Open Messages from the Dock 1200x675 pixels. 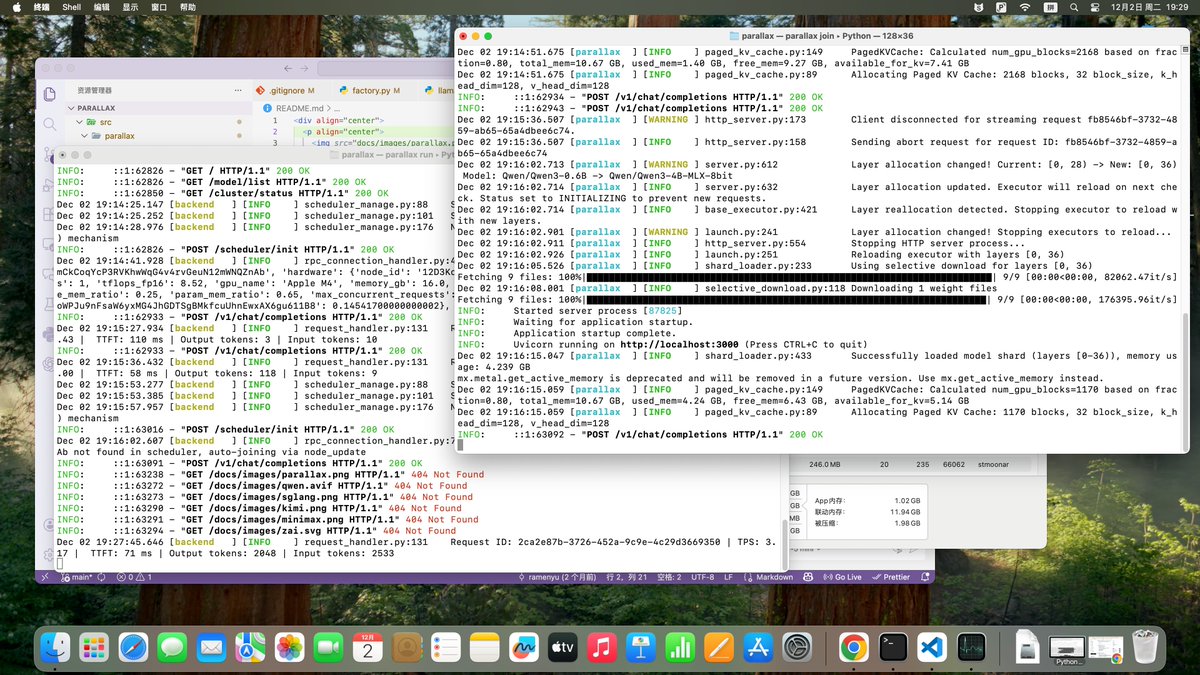172,647
